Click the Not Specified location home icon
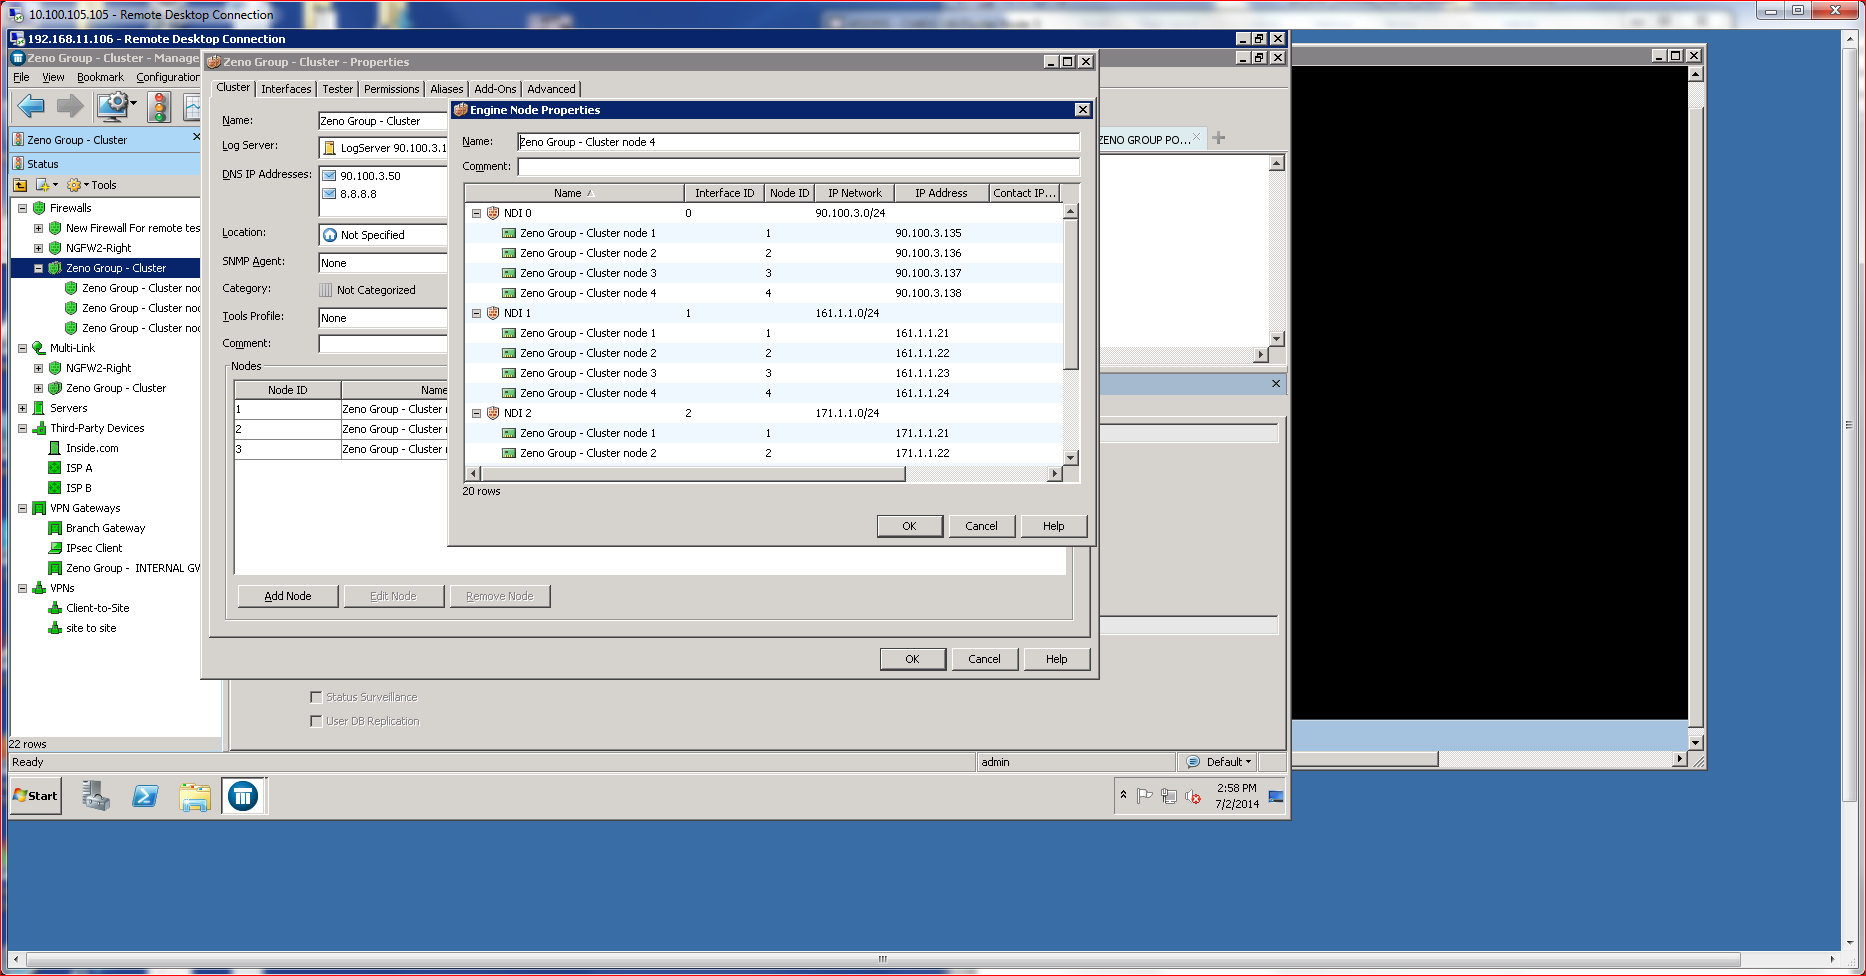 [330, 235]
